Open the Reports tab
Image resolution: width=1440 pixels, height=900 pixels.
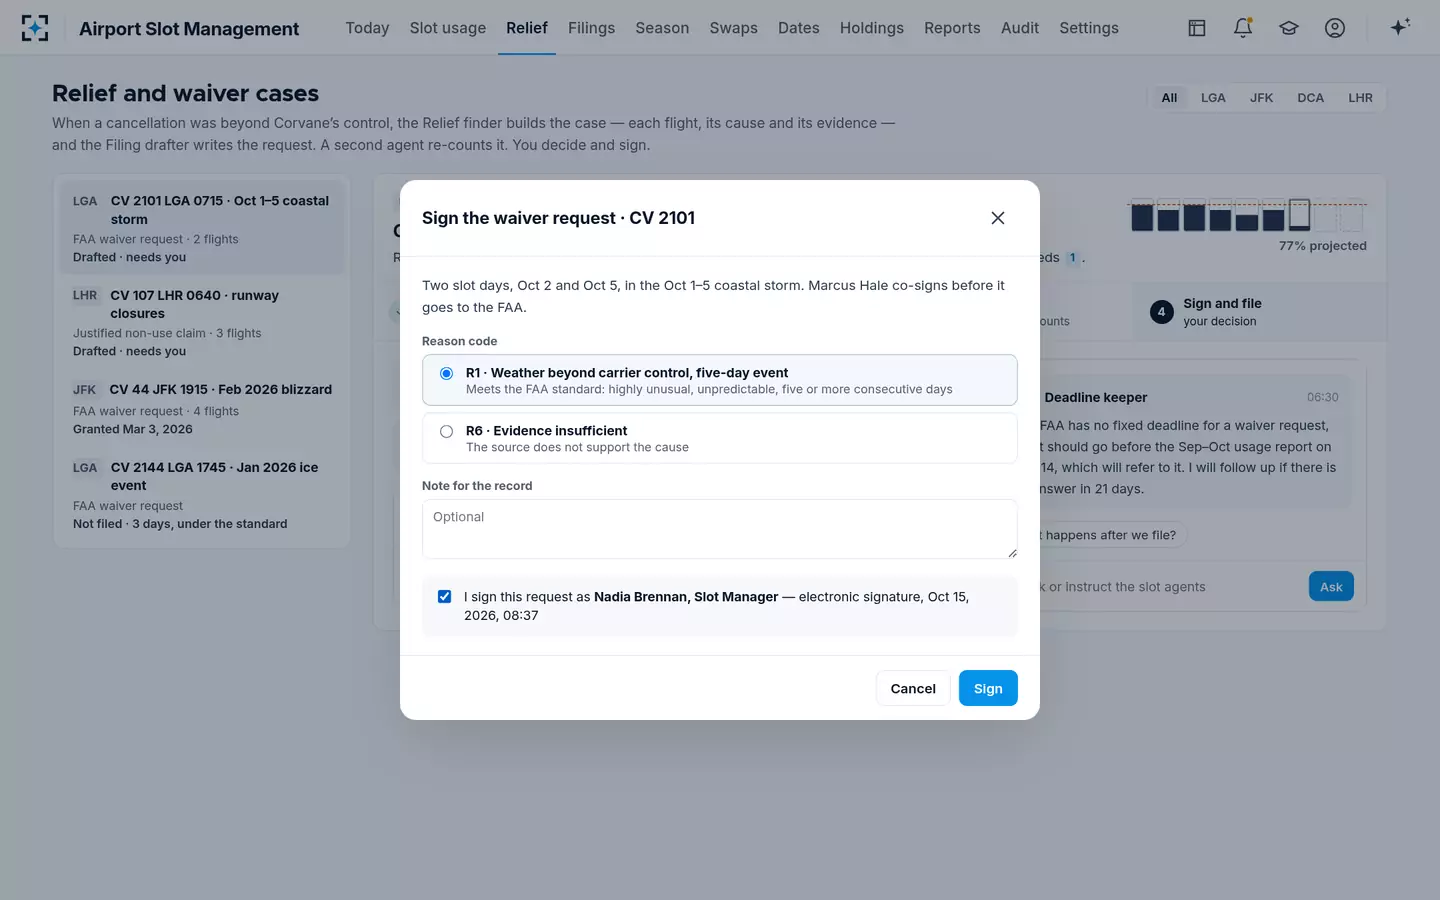[x=952, y=28]
